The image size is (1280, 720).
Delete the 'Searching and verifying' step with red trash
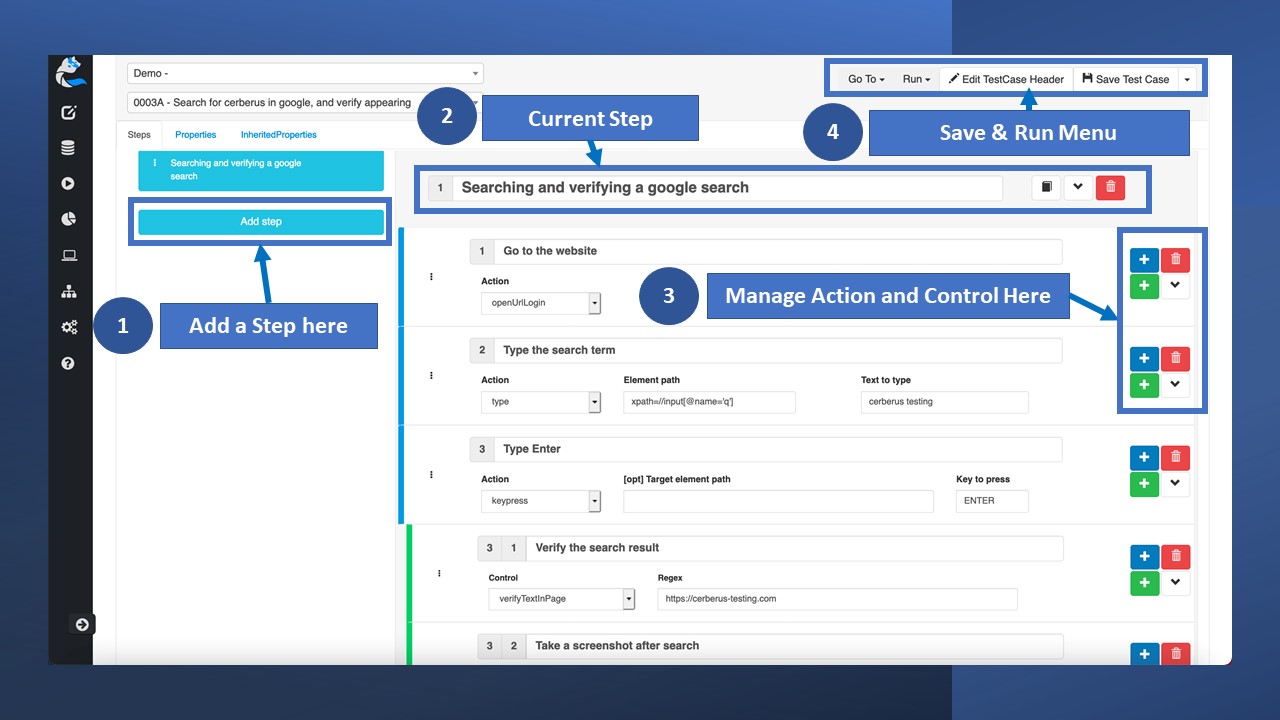1110,187
